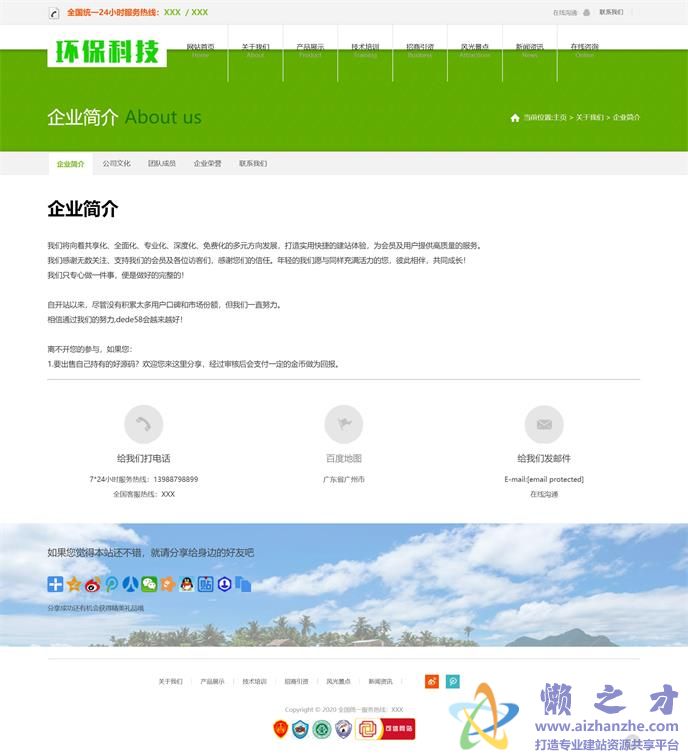
Task: Open the 产品展示 Product nav item
Action: 310,51
